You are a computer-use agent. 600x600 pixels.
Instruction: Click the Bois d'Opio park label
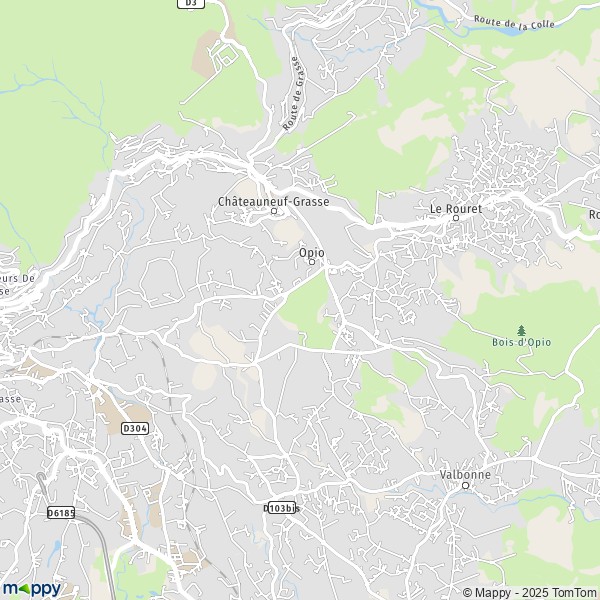click(x=521, y=342)
